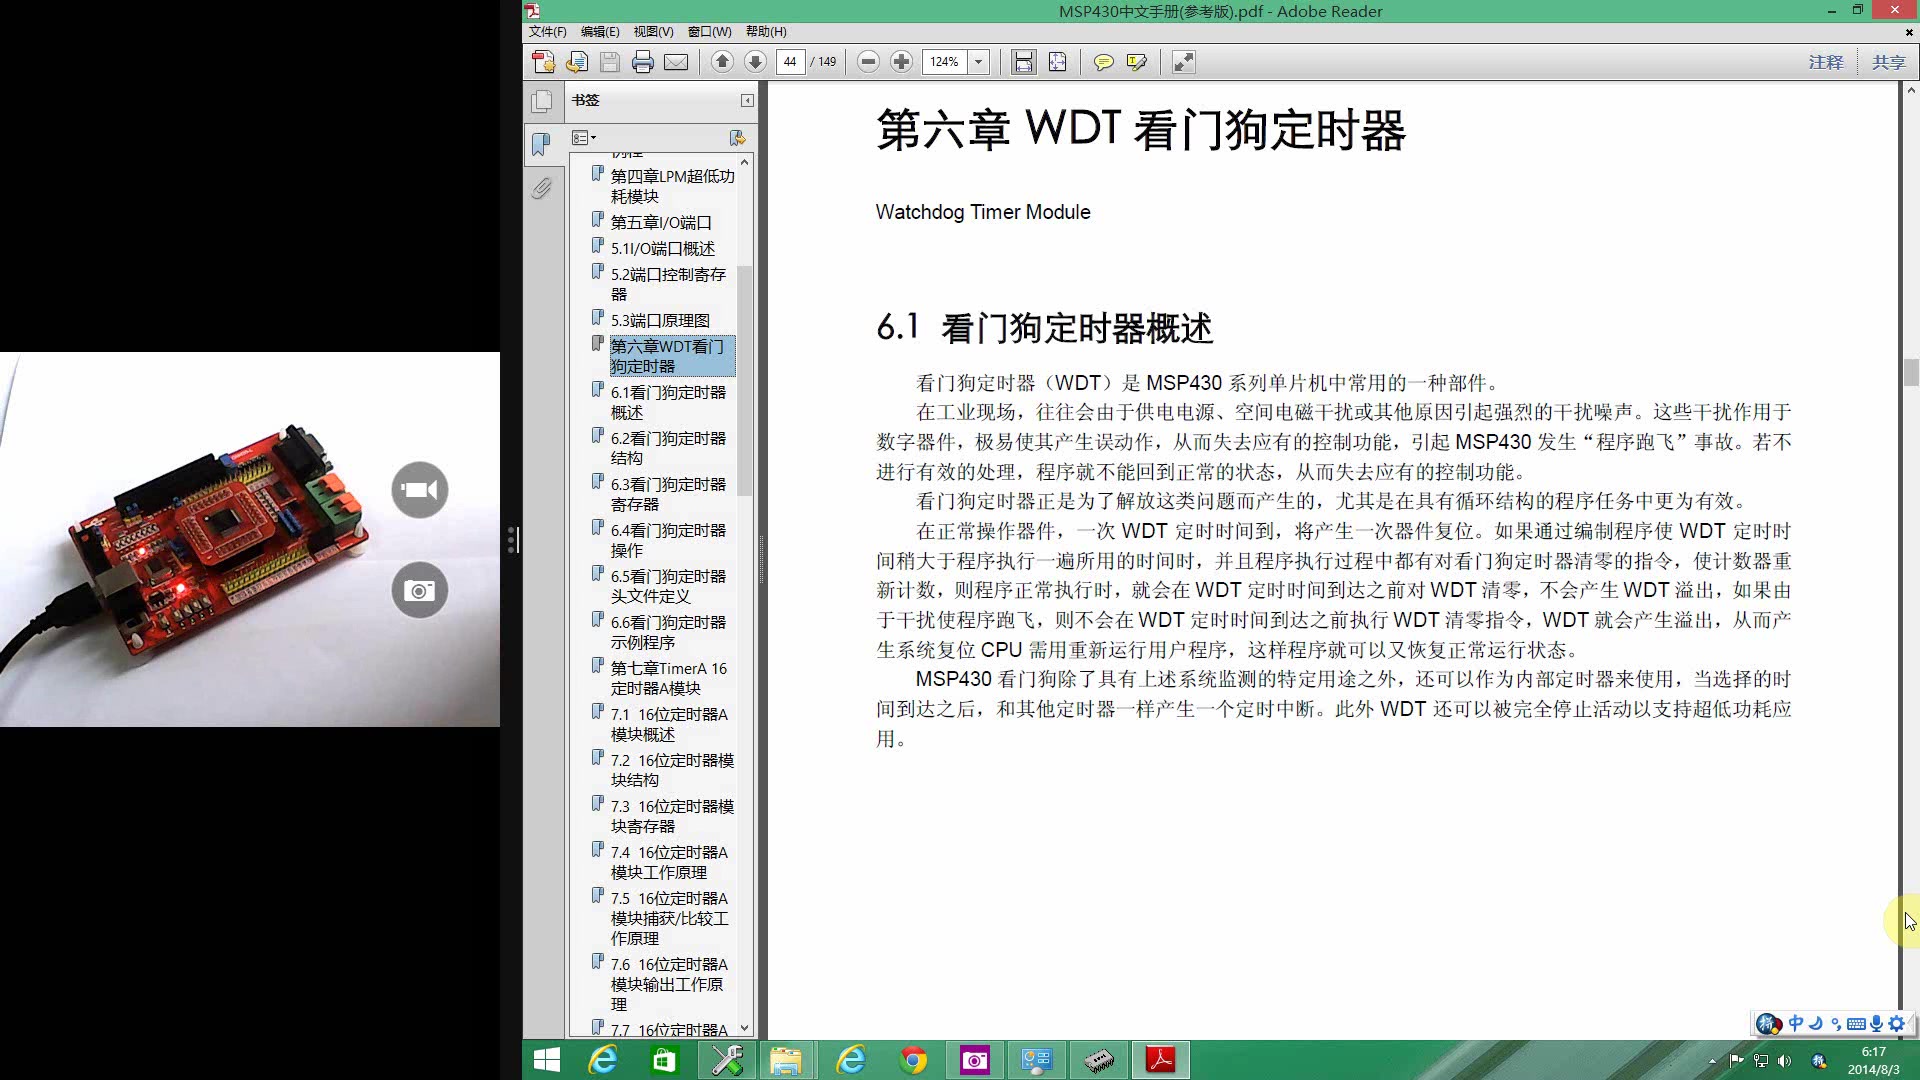Add a sticky note comment
The height and width of the screenshot is (1080, 1920).
[1103, 62]
